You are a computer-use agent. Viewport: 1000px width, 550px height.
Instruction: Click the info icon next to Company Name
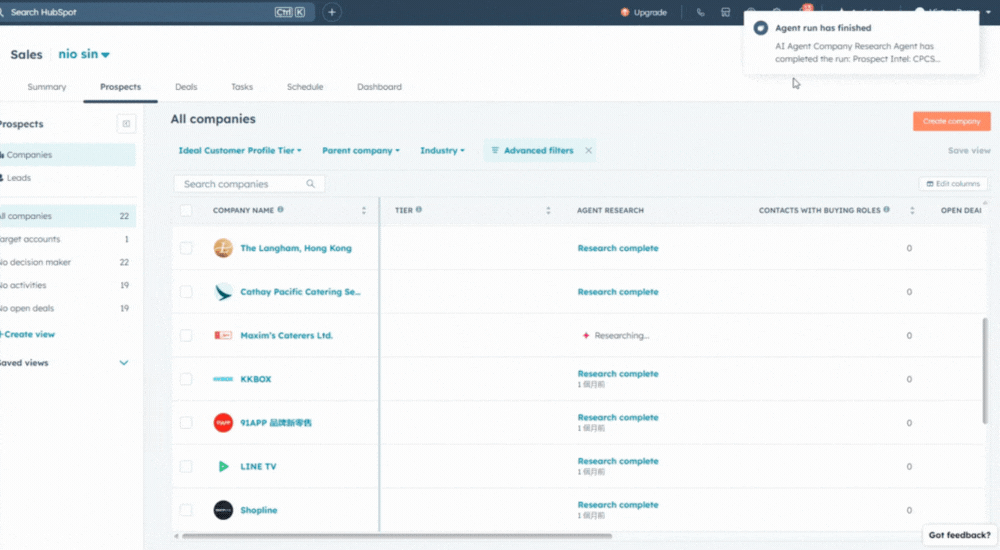(x=281, y=210)
